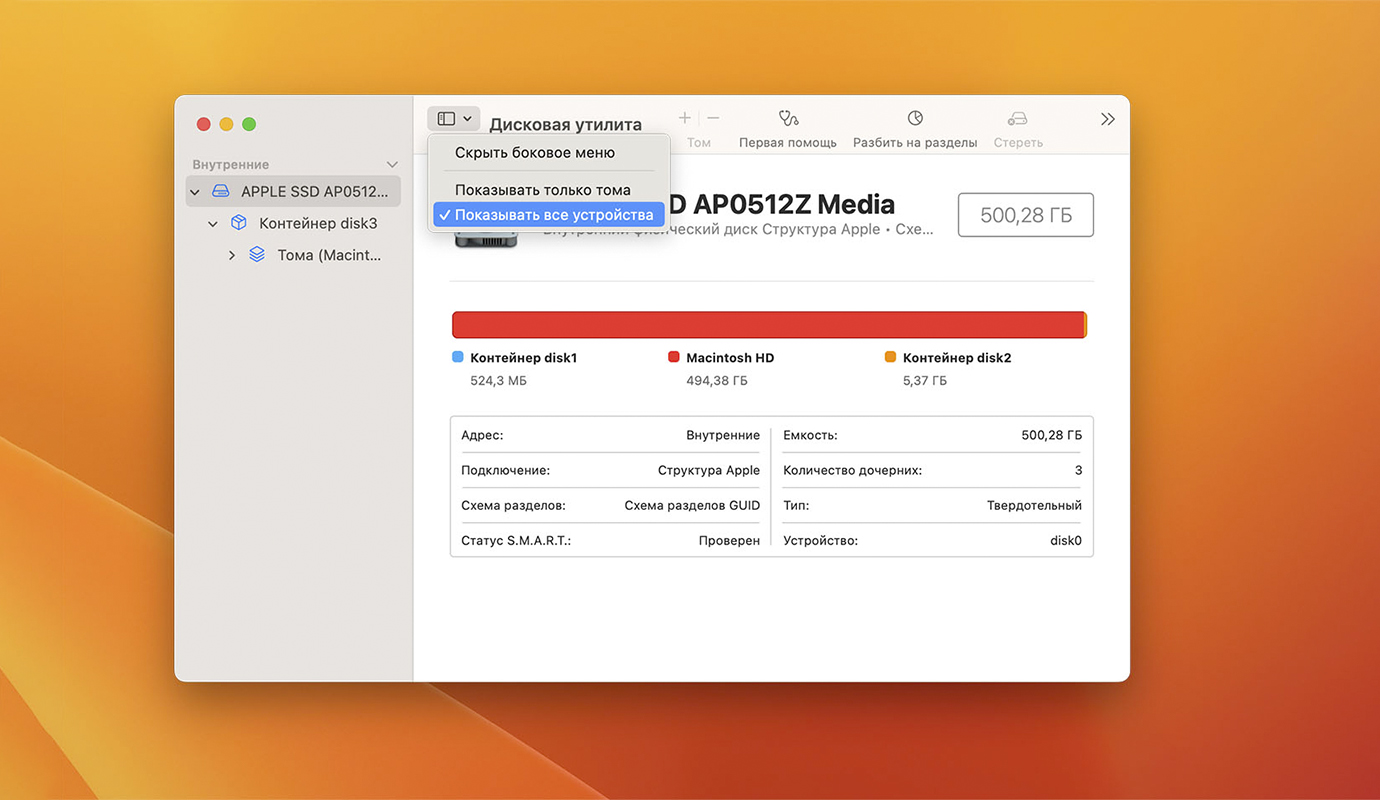Click the disk image thumbnail beside title
Image resolution: width=1380 pixels, height=800 pixels.
click(x=487, y=238)
